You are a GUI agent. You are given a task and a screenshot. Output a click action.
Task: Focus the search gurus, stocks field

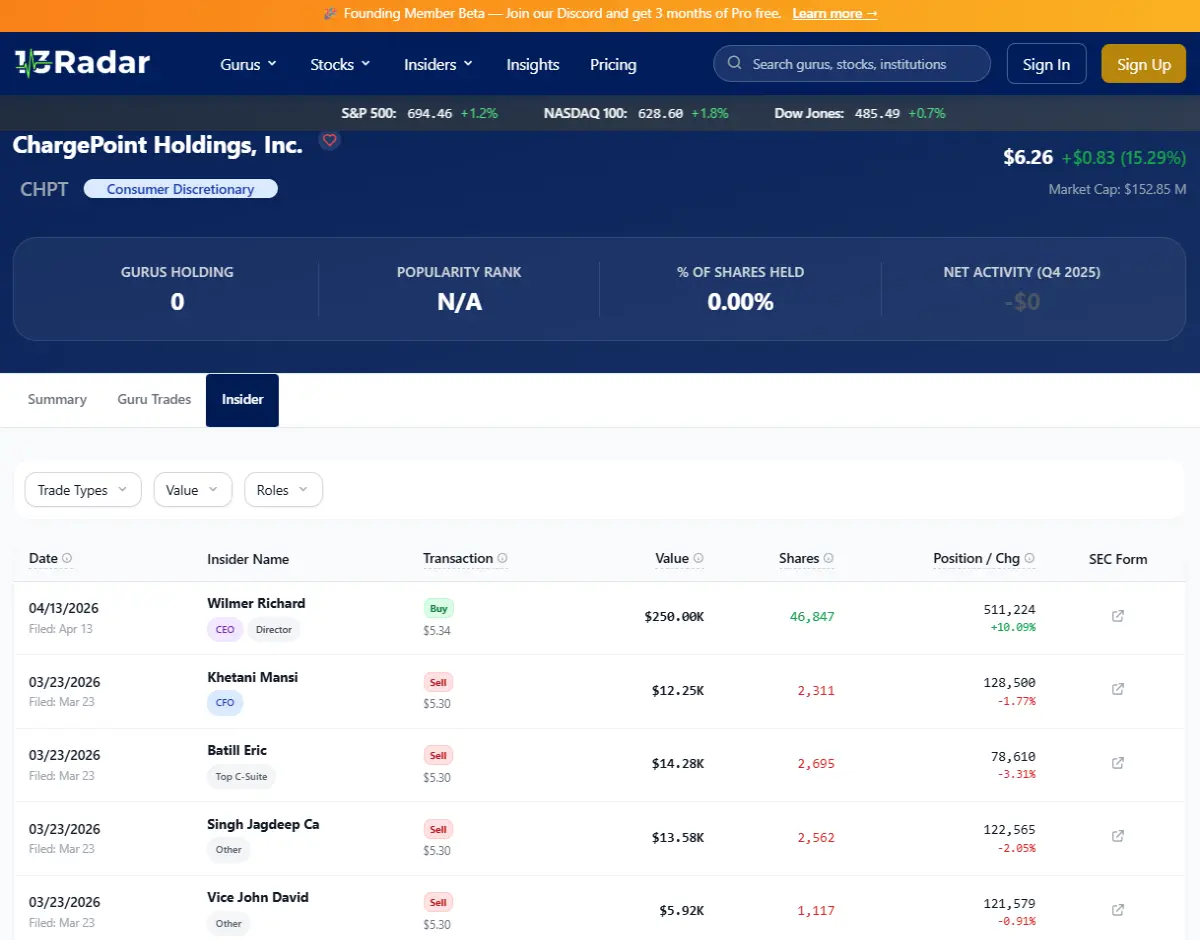[x=852, y=64]
